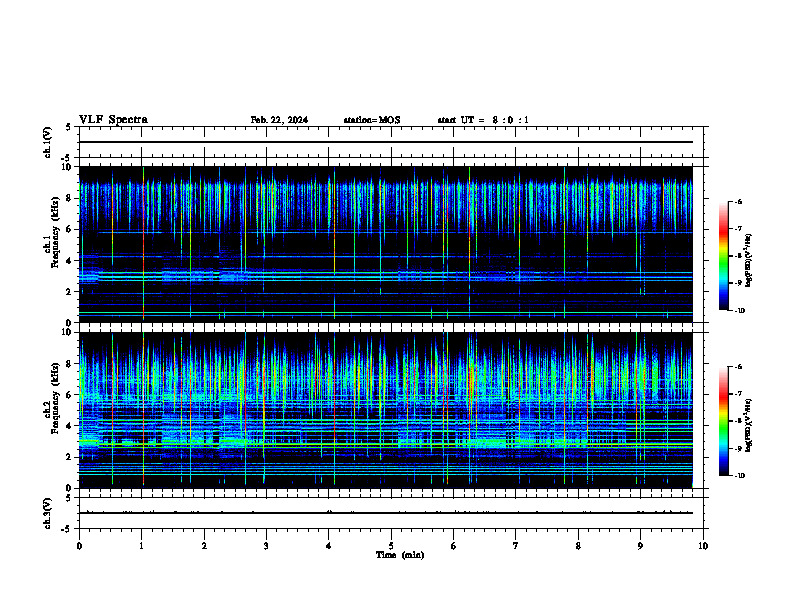Click the "ch.1(V)" axis label
The width and height of the screenshot is (792, 612).
click(48, 142)
